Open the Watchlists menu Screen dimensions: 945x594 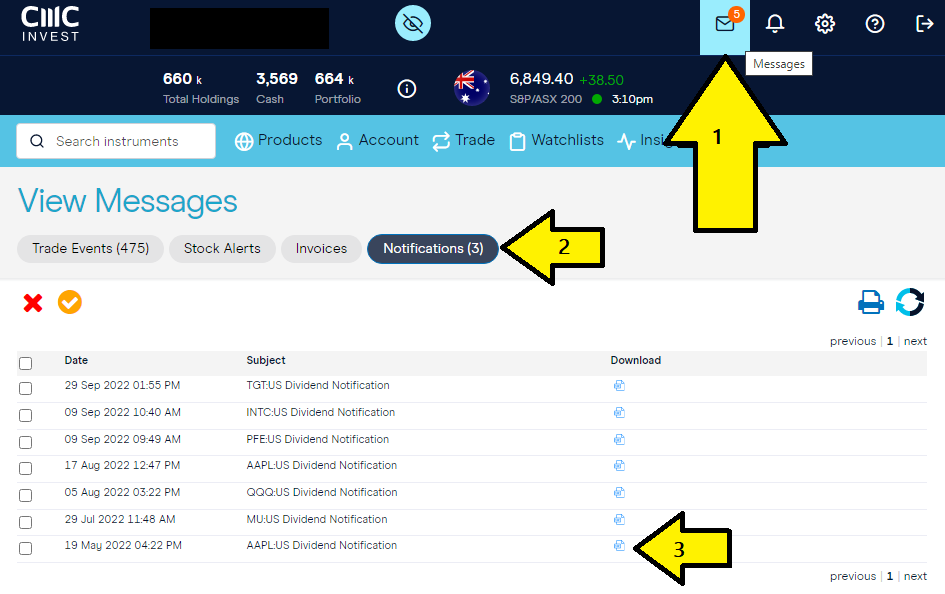click(556, 140)
